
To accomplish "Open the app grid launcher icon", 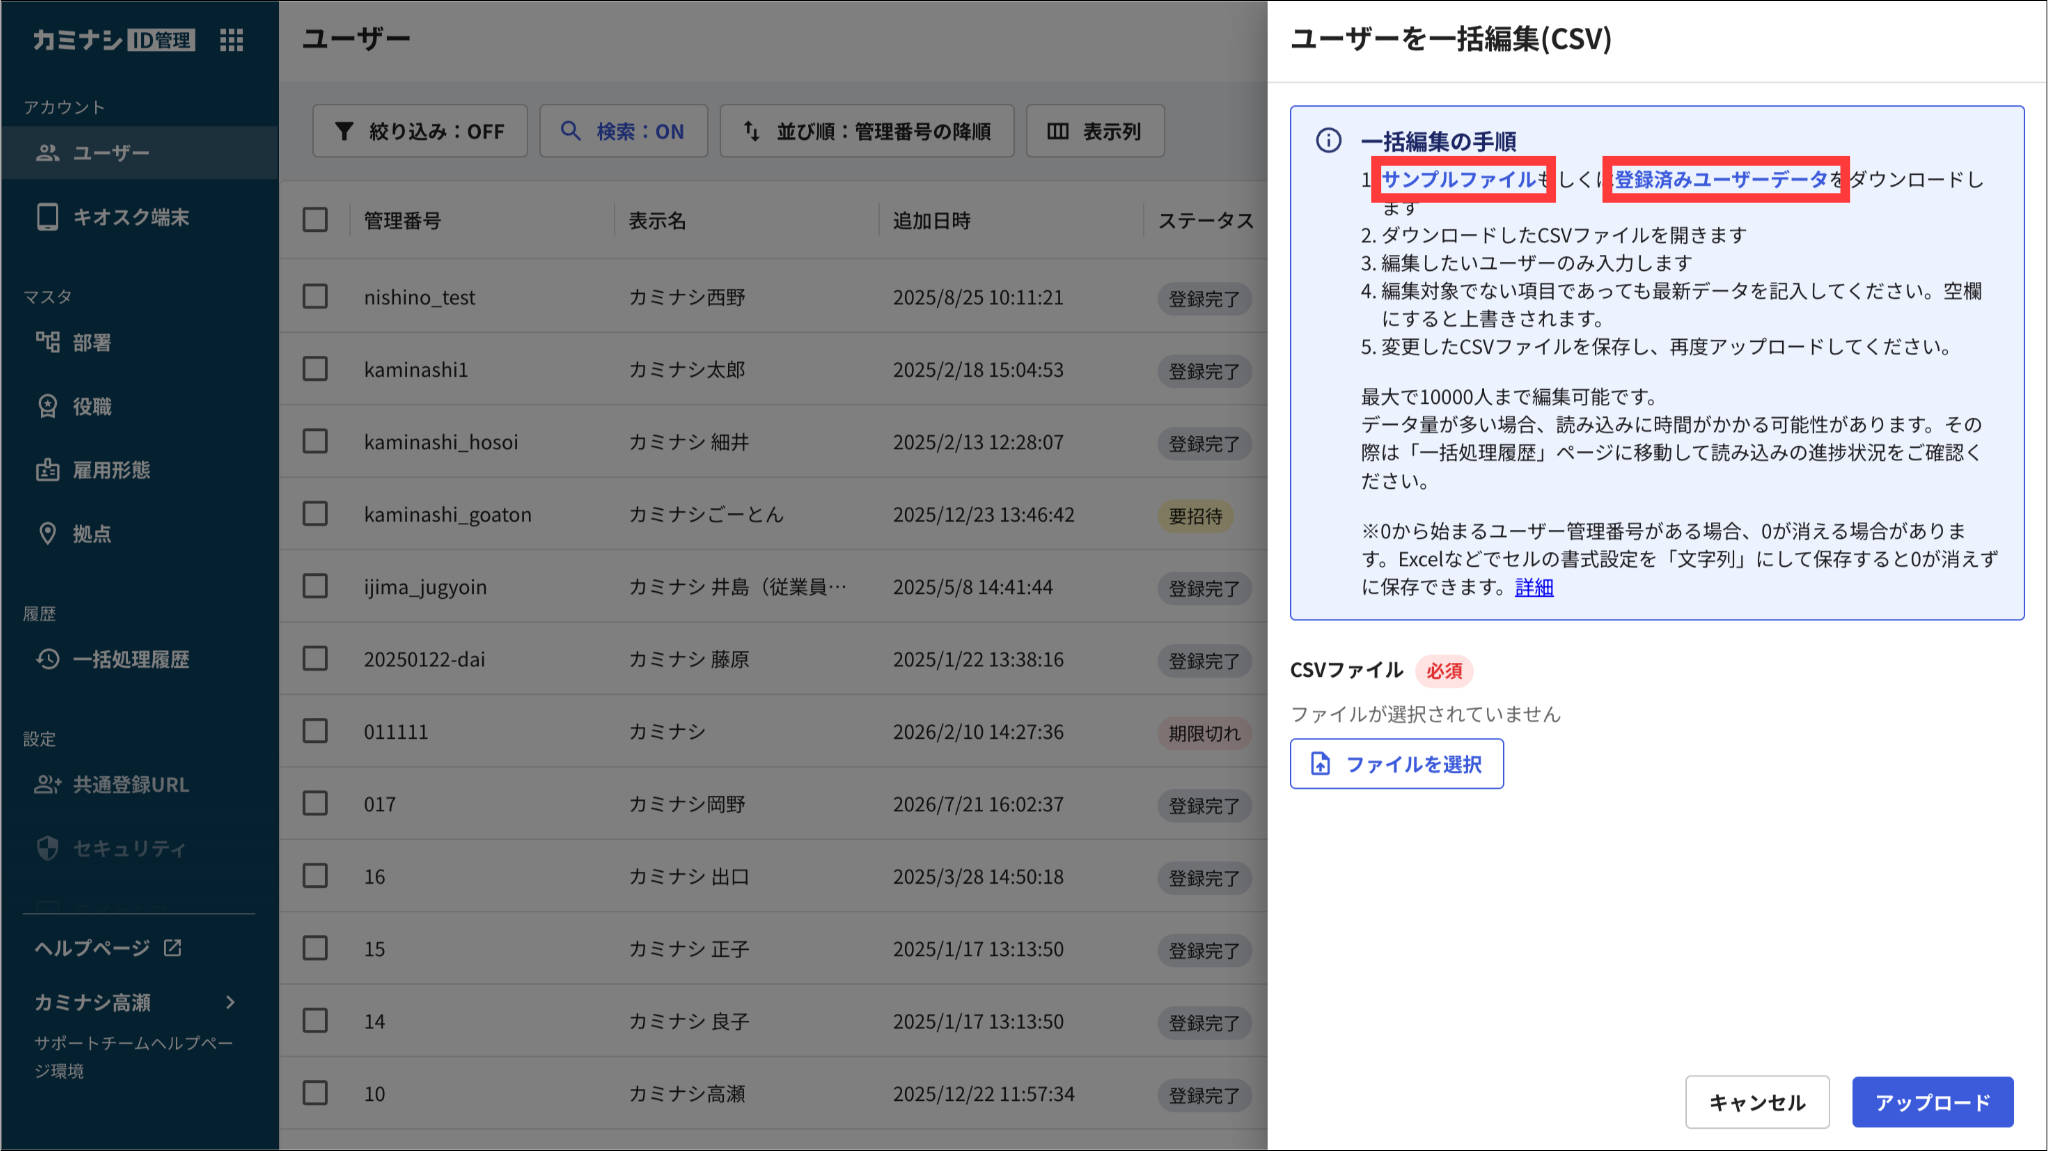I will pos(232,40).
